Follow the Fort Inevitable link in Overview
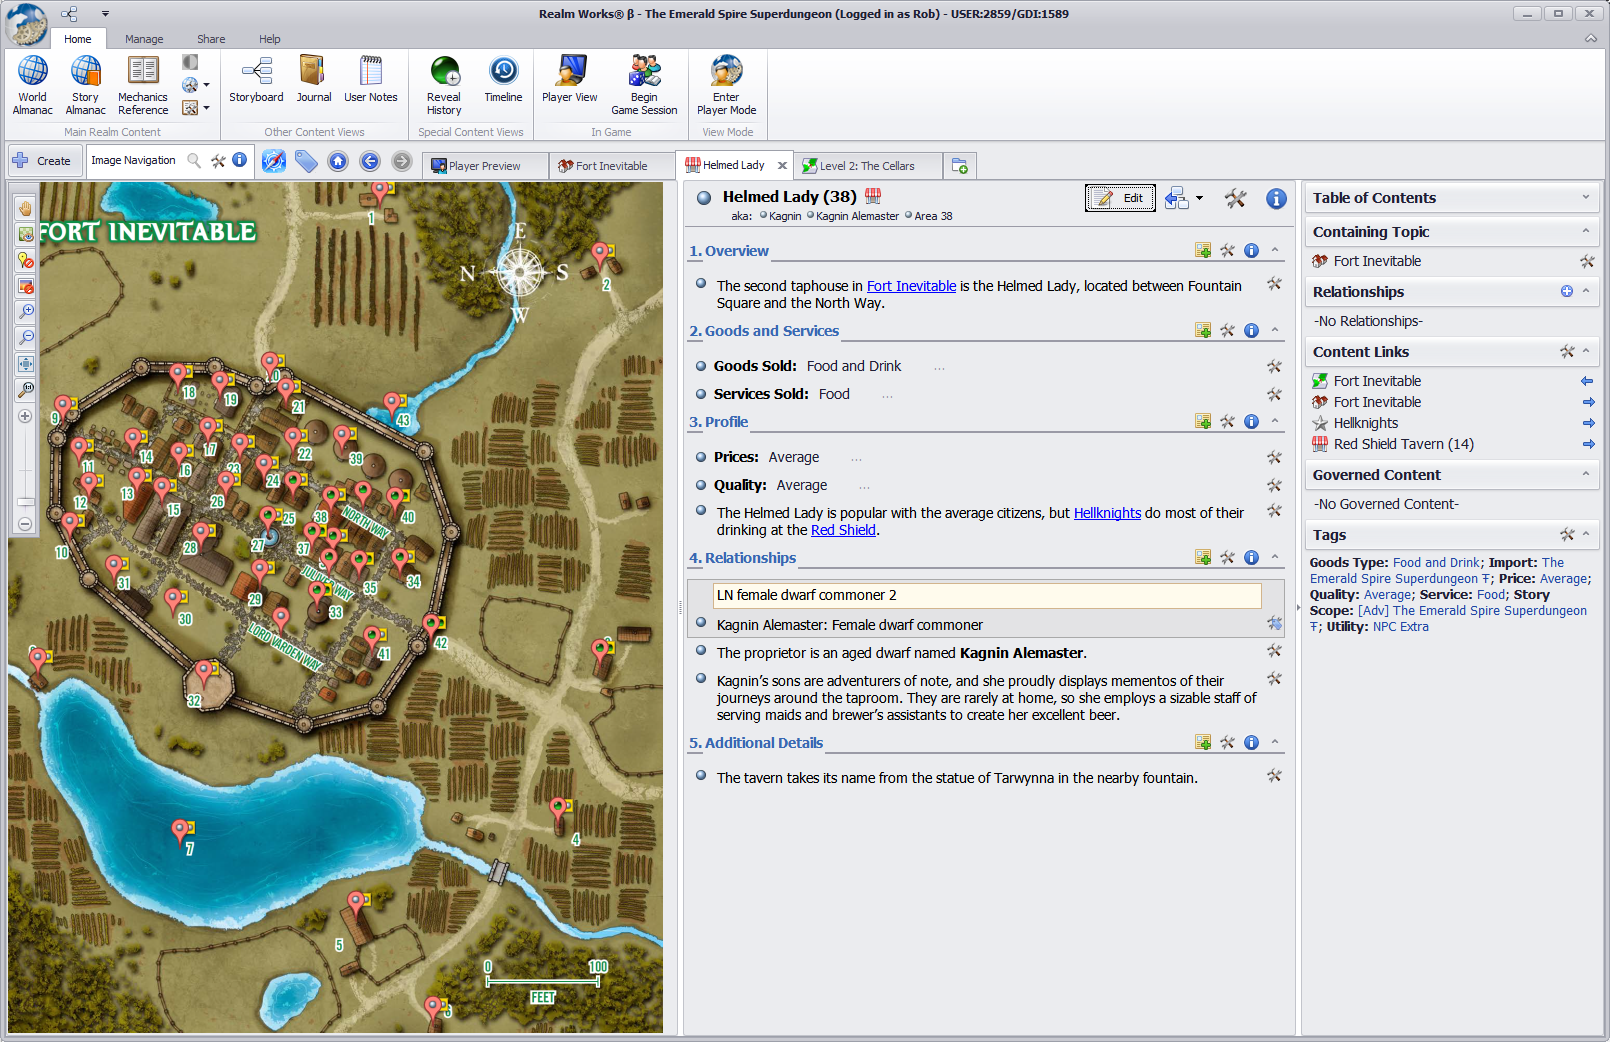The height and width of the screenshot is (1042, 1610). (911, 286)
